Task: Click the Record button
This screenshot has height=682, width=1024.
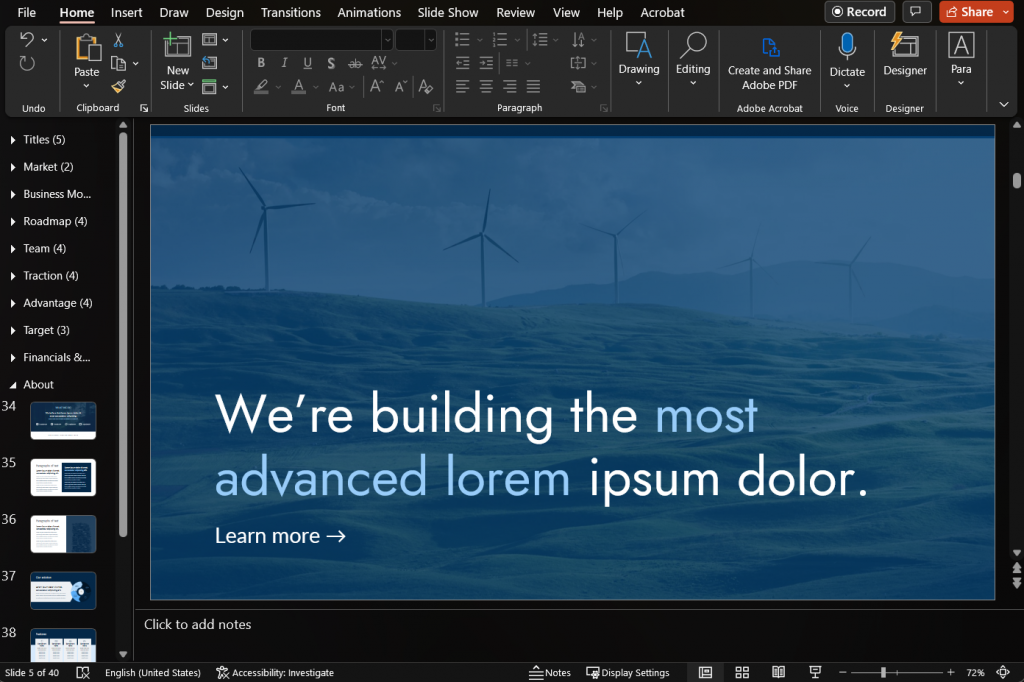Action: (x=859, y=11)
